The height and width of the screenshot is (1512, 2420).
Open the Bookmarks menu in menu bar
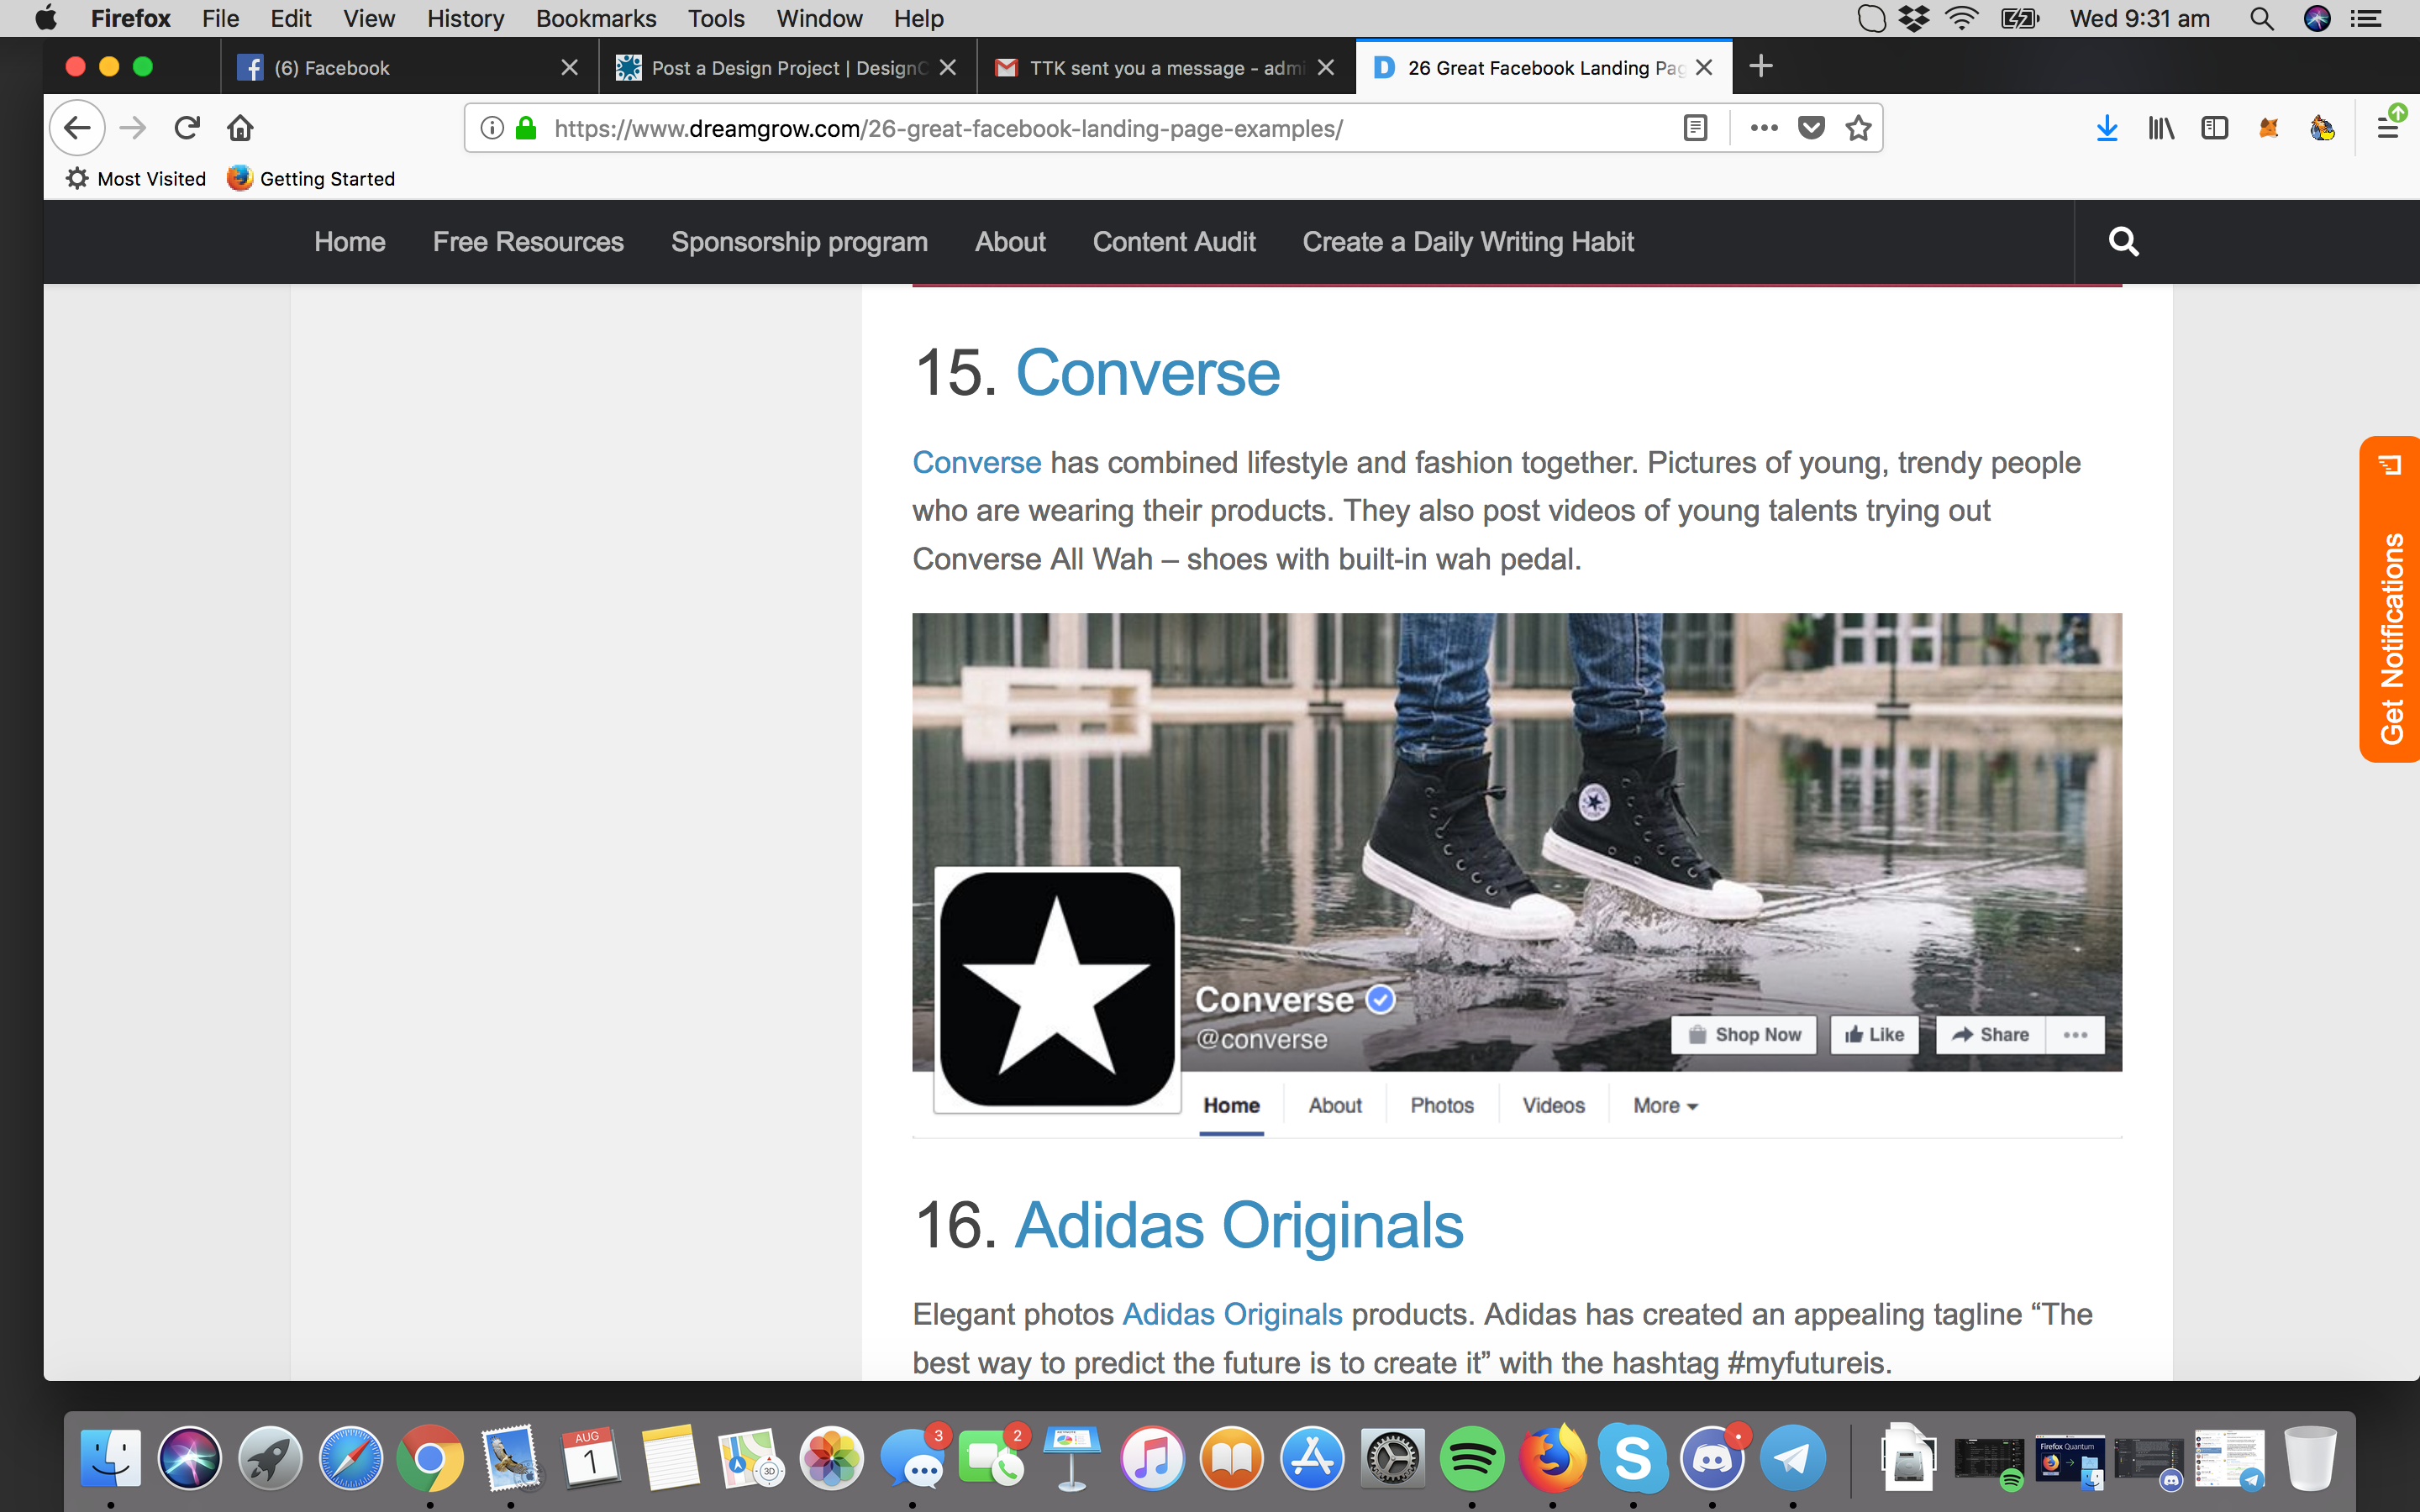pos(595,18)
